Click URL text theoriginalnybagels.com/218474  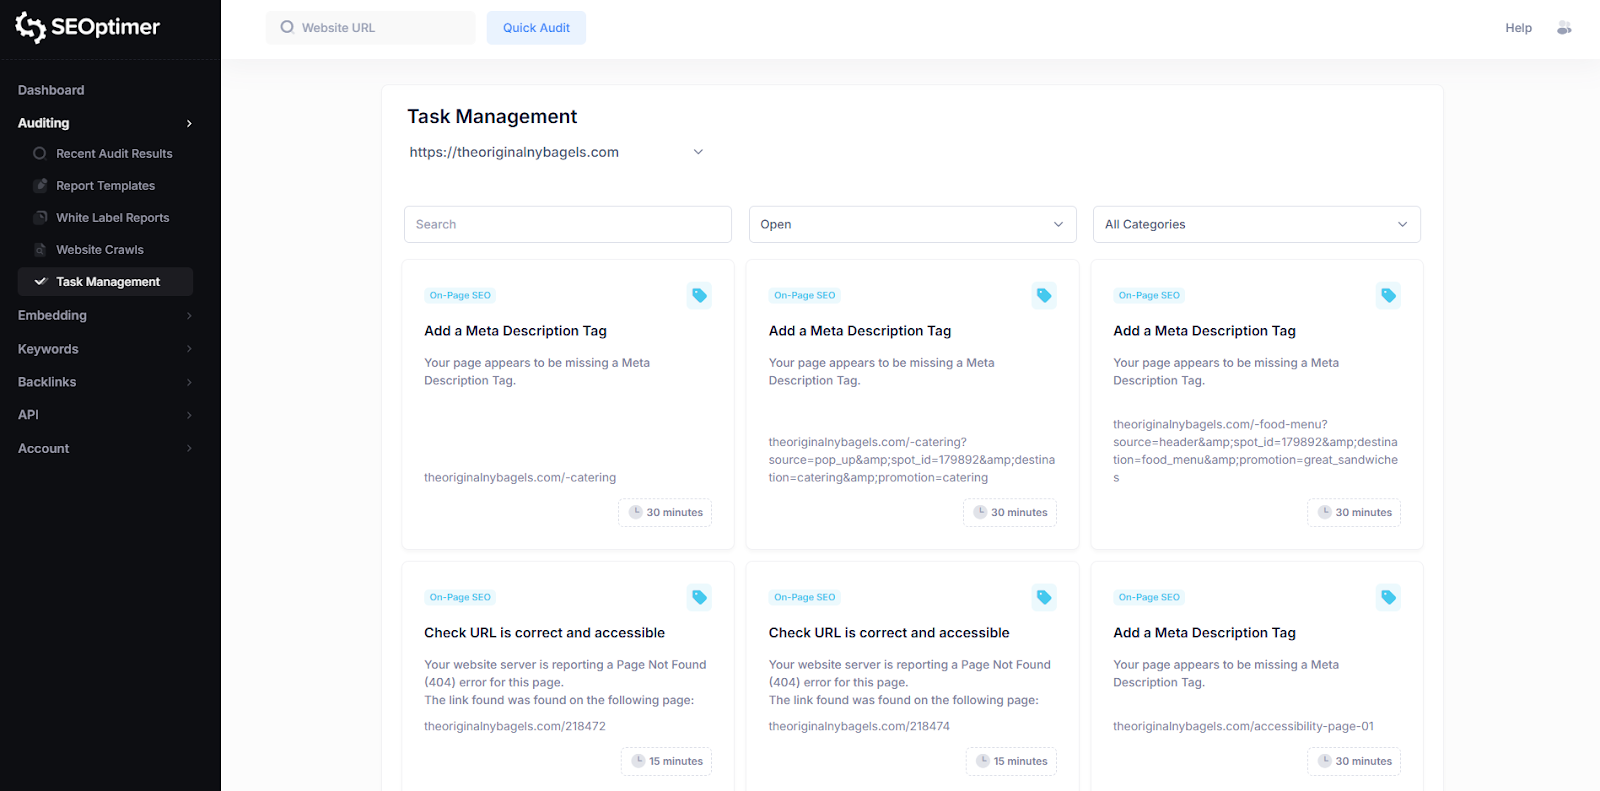pyautogui.click(x=859, y=726)
